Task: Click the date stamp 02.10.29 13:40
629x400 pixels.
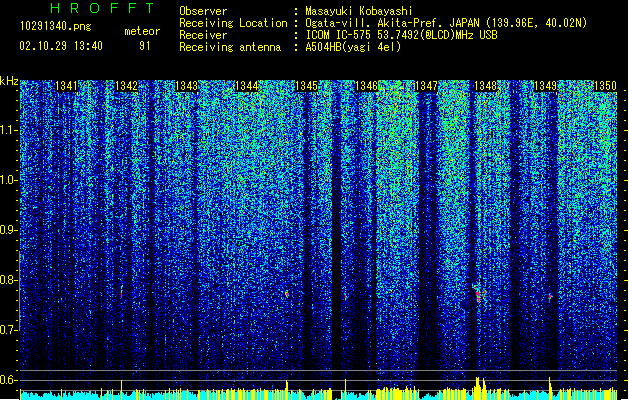Action: click(x=61, y=46)
